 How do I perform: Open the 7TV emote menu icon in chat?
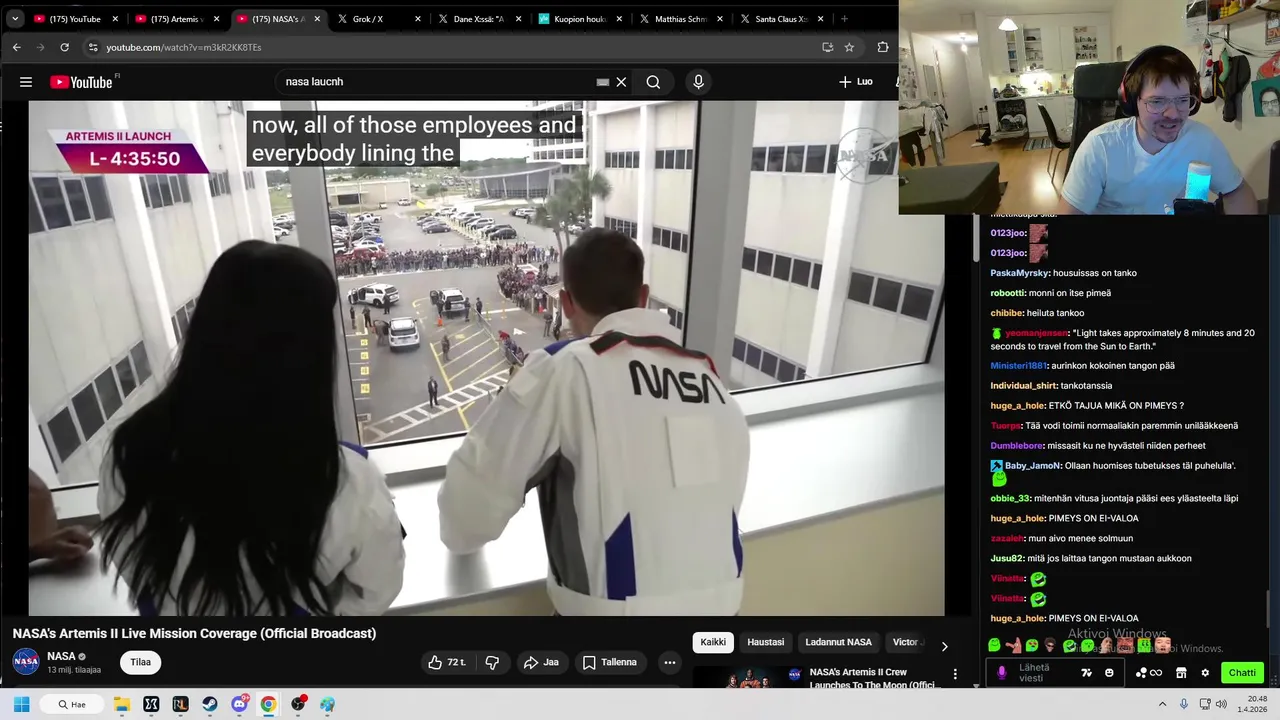[1086, 673]
